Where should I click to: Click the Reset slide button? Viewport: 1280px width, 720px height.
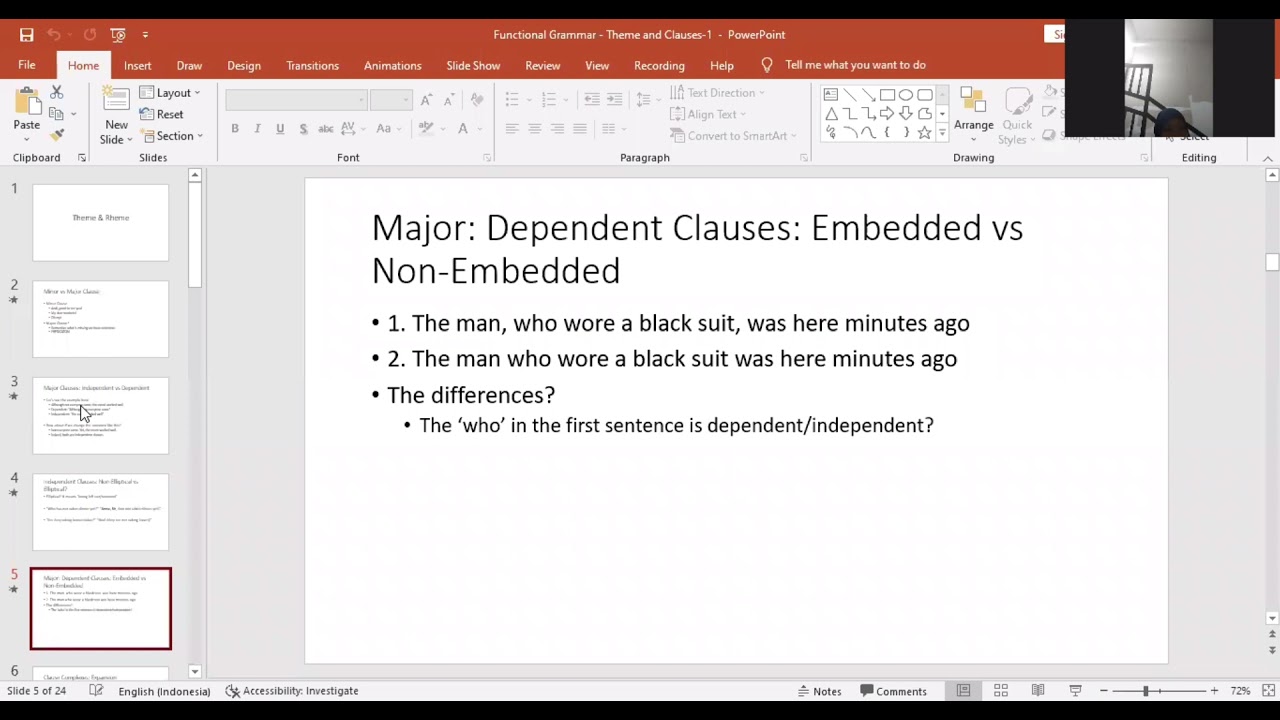click(162, 115)
